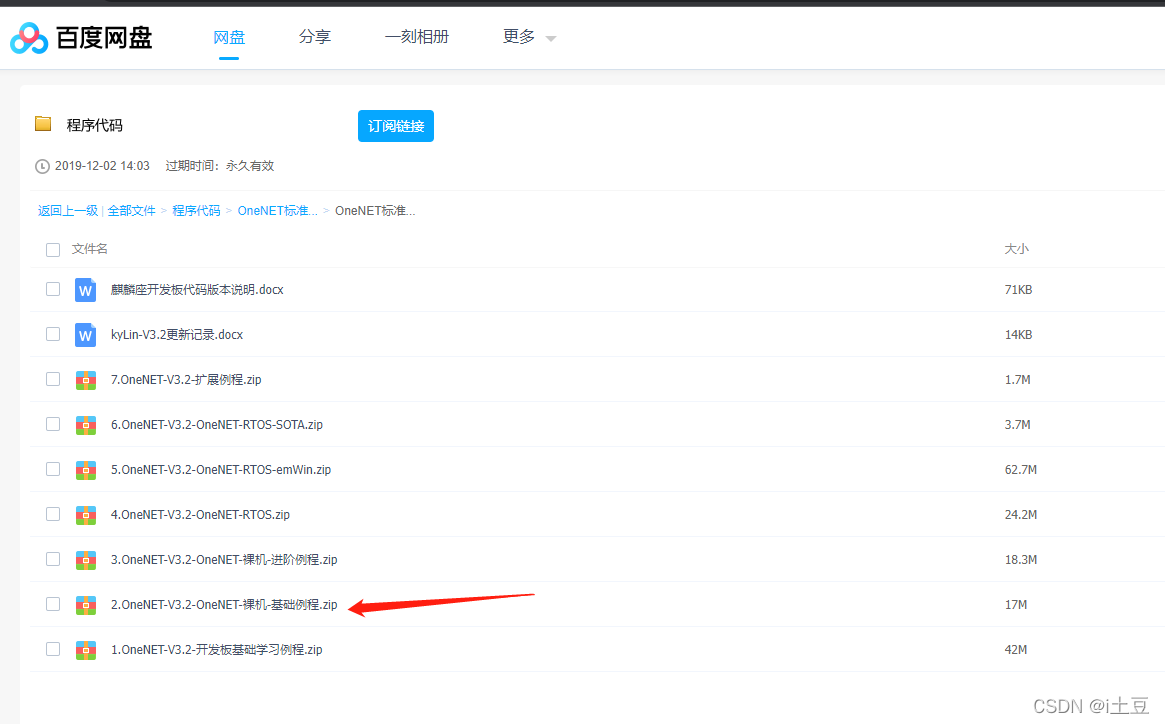Go to blue OneNET标准... breadcrumb link
The image size is (1165, 724).
pyautogui.click(x=278, y=211)
